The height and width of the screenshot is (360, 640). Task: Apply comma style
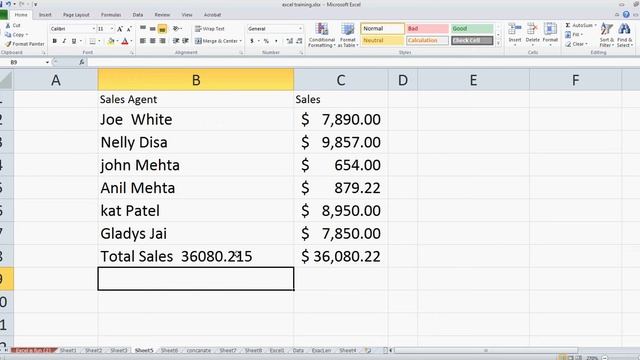pyautogui.click(x=276, y=41)
